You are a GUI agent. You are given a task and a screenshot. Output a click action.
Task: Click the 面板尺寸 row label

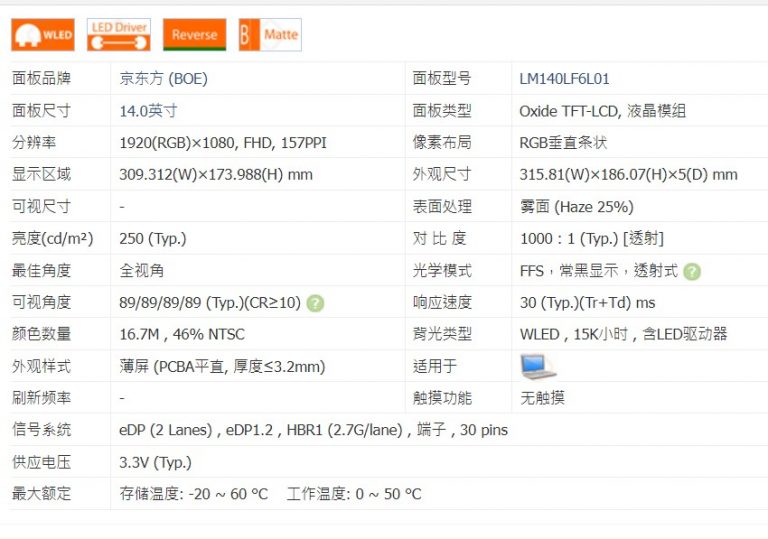tap(42, 111)
